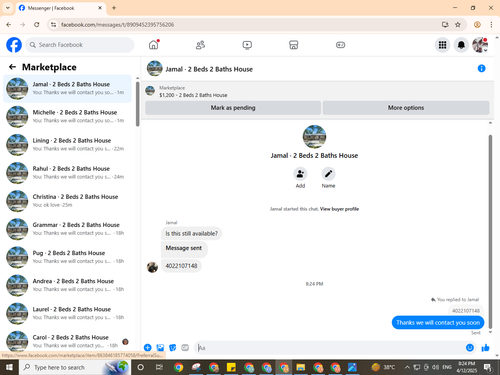This screenshot has width=500, height=375.
Task: Open conversation information icon
Action: click(x=481, y=68)
